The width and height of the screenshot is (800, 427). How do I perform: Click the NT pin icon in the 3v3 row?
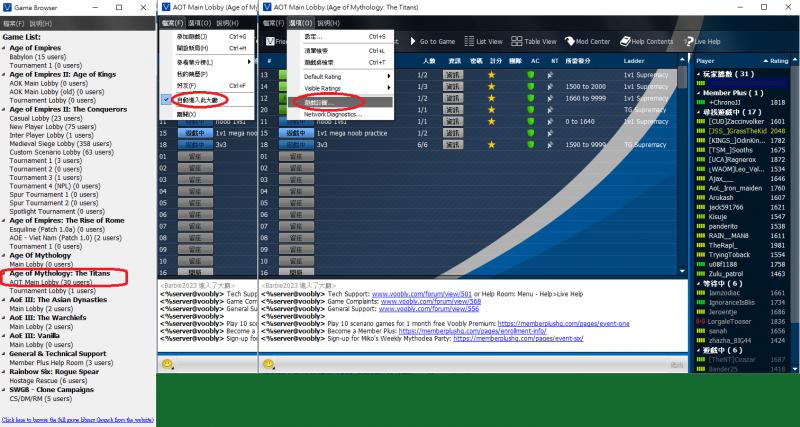pyautogui.click(x=550, y=145)
